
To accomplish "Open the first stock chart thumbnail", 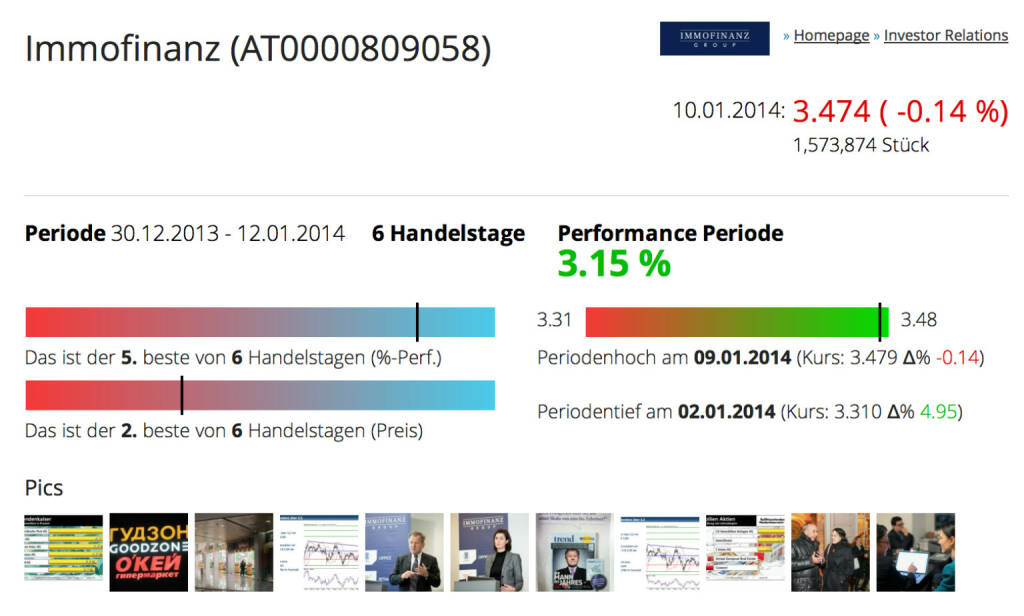I will point(319,552).
